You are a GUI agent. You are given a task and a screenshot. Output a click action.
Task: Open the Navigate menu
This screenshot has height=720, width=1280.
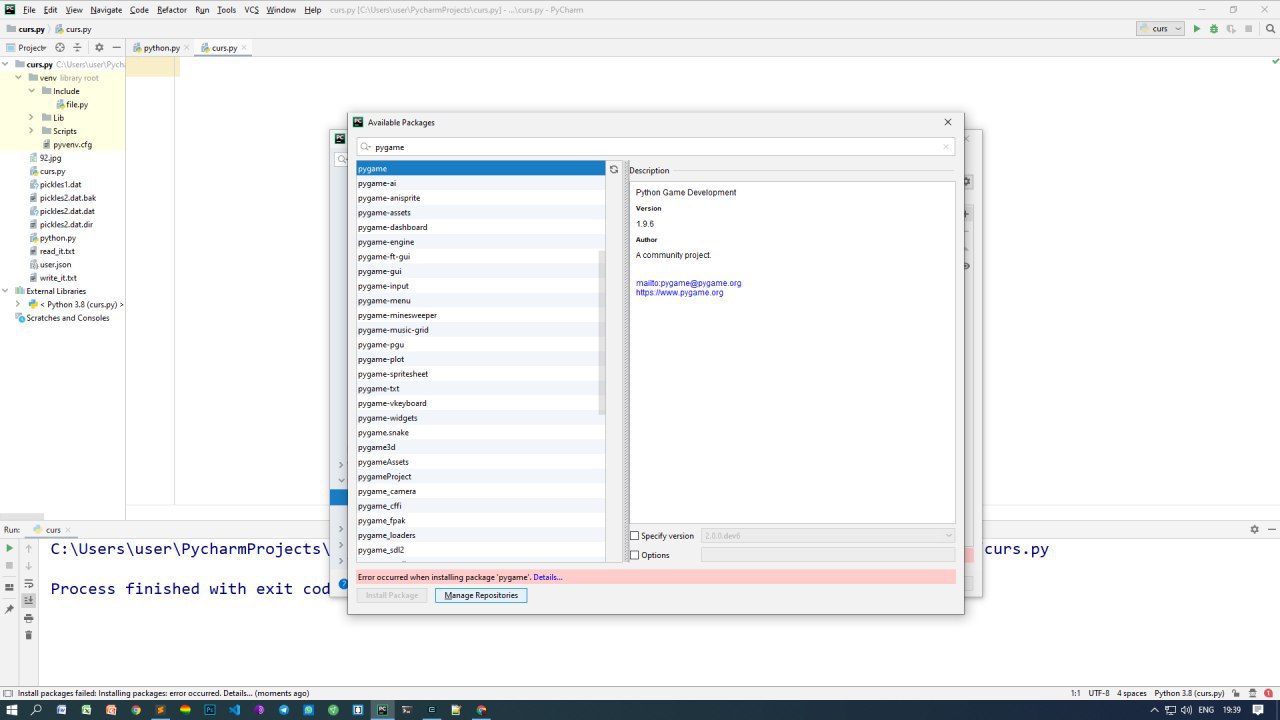click(106, 10)
